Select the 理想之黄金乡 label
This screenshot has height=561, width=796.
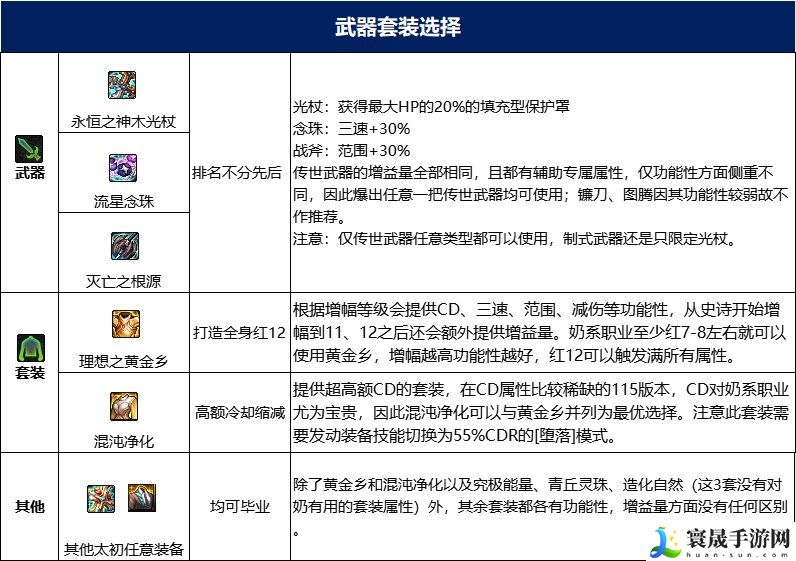(x=123, y=361)
